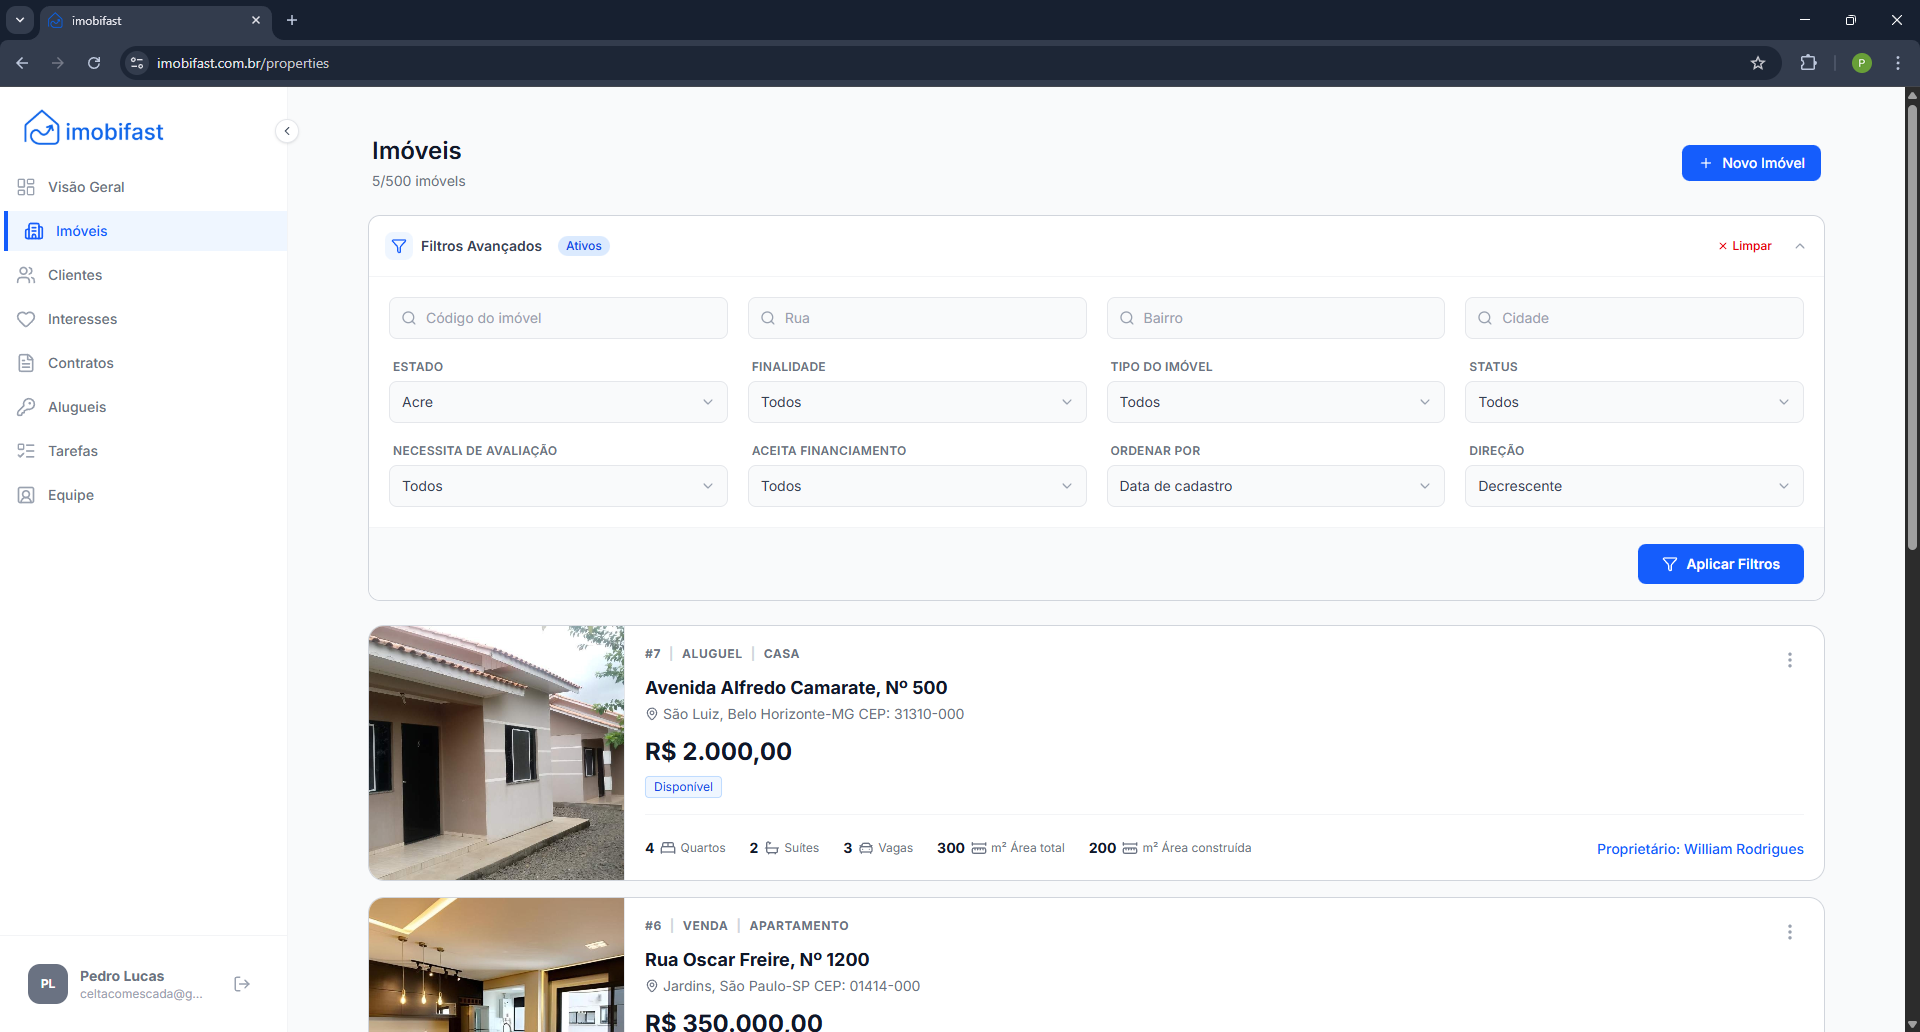Collapse the Filtros Avançados panel
Image resolution: width=1920 pixels, height=1032 pixels.
point(1799,246)
